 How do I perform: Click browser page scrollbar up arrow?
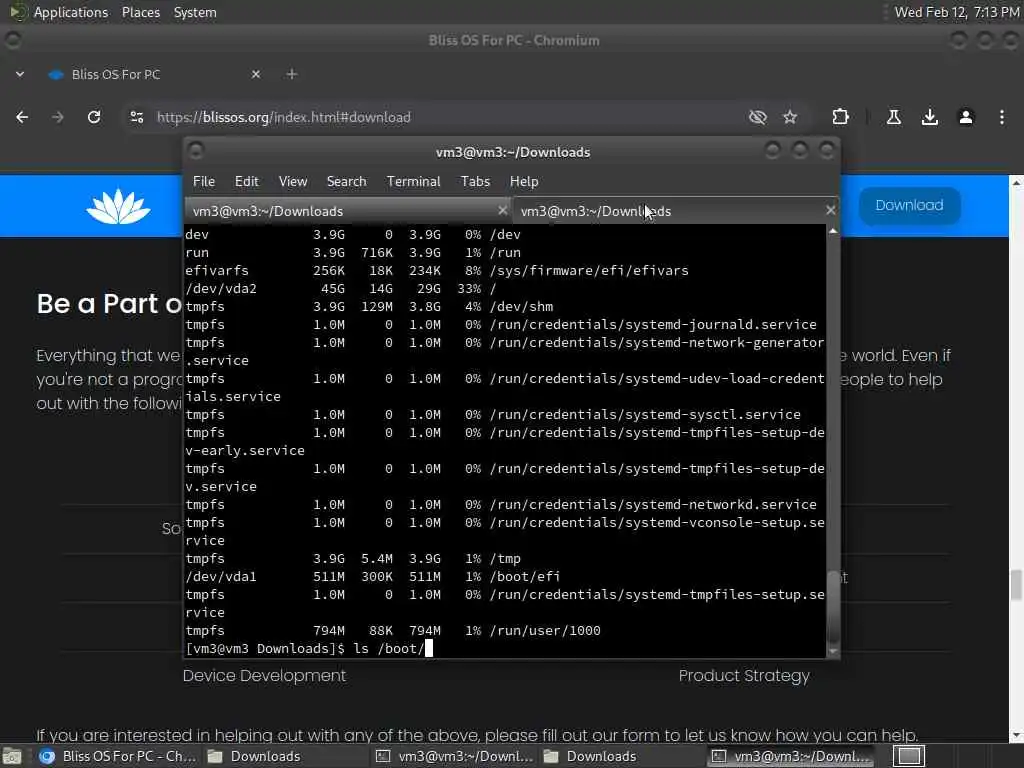1016,183
